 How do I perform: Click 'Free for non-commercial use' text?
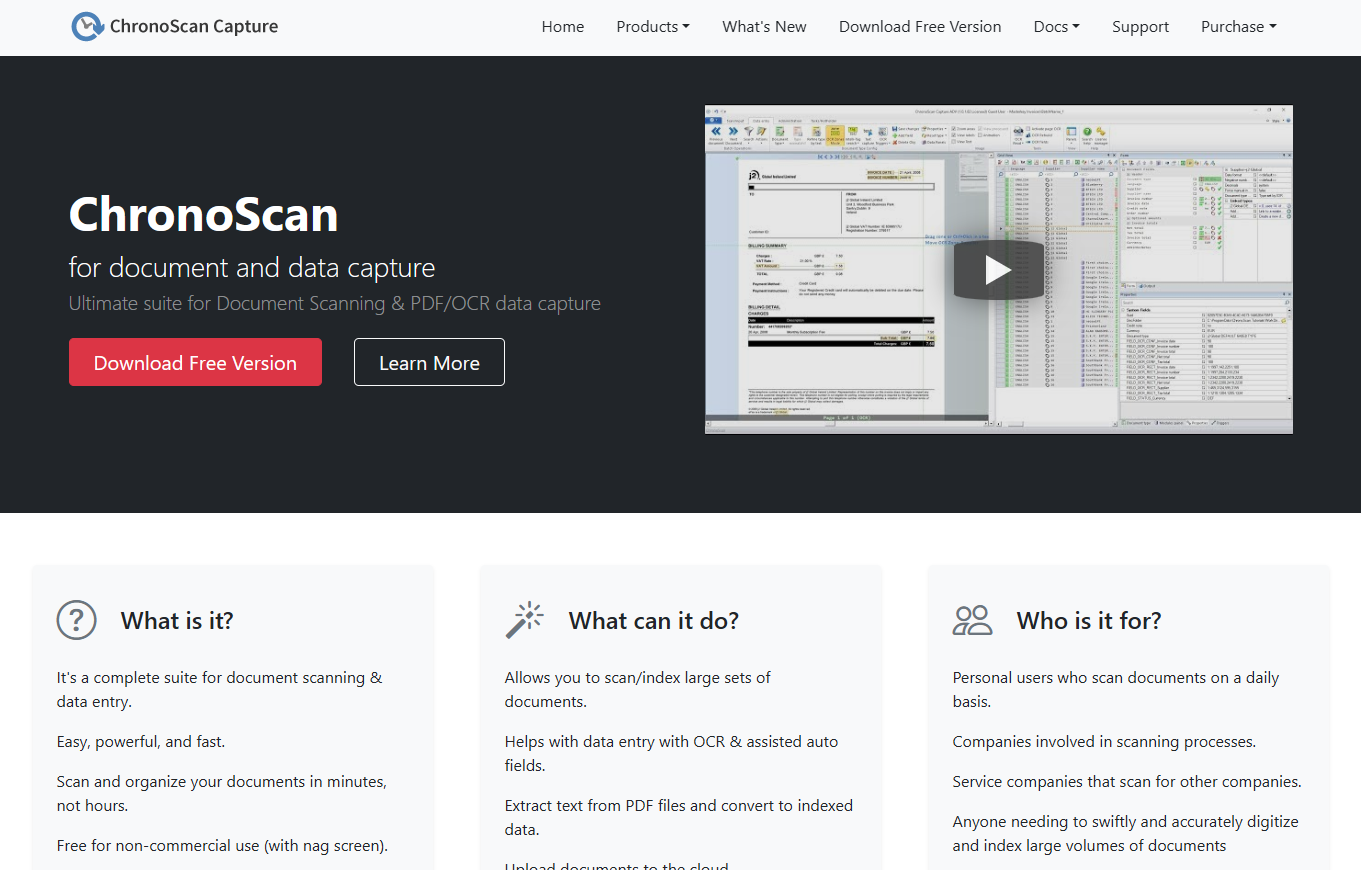pos(222,846)
